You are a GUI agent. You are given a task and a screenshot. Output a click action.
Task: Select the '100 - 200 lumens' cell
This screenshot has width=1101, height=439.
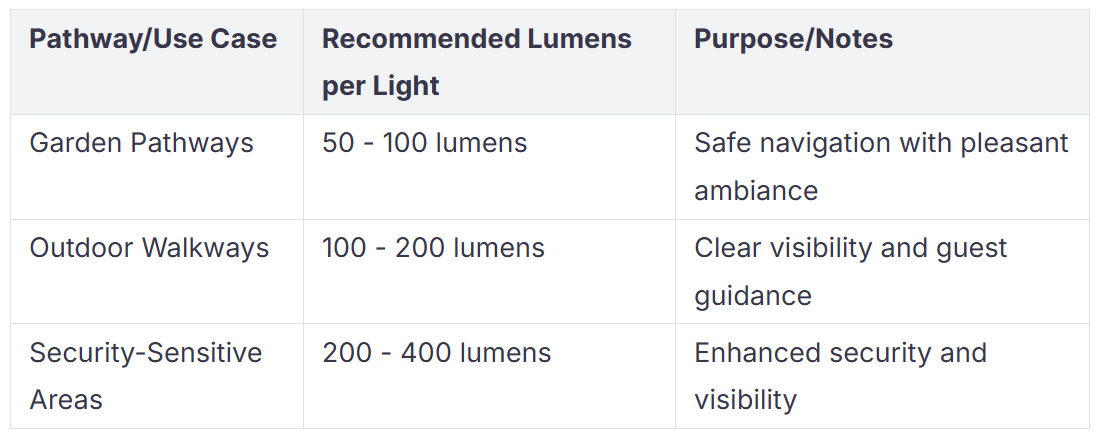433,248
